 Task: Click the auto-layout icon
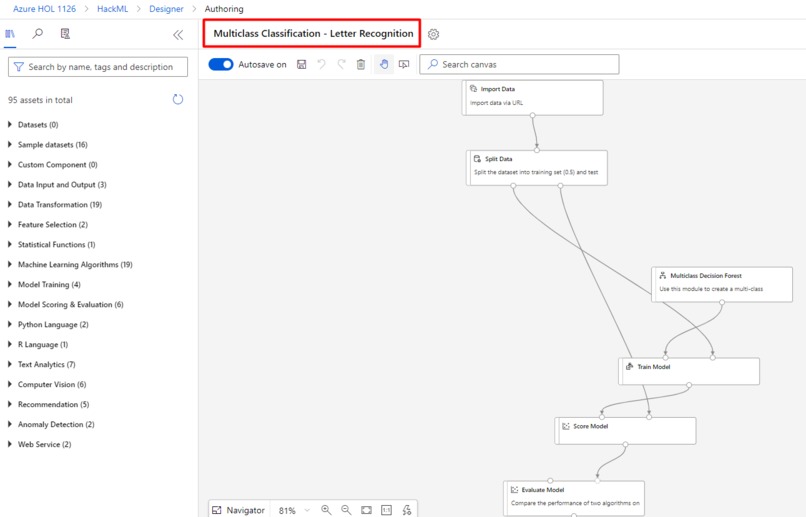point(407,510)
